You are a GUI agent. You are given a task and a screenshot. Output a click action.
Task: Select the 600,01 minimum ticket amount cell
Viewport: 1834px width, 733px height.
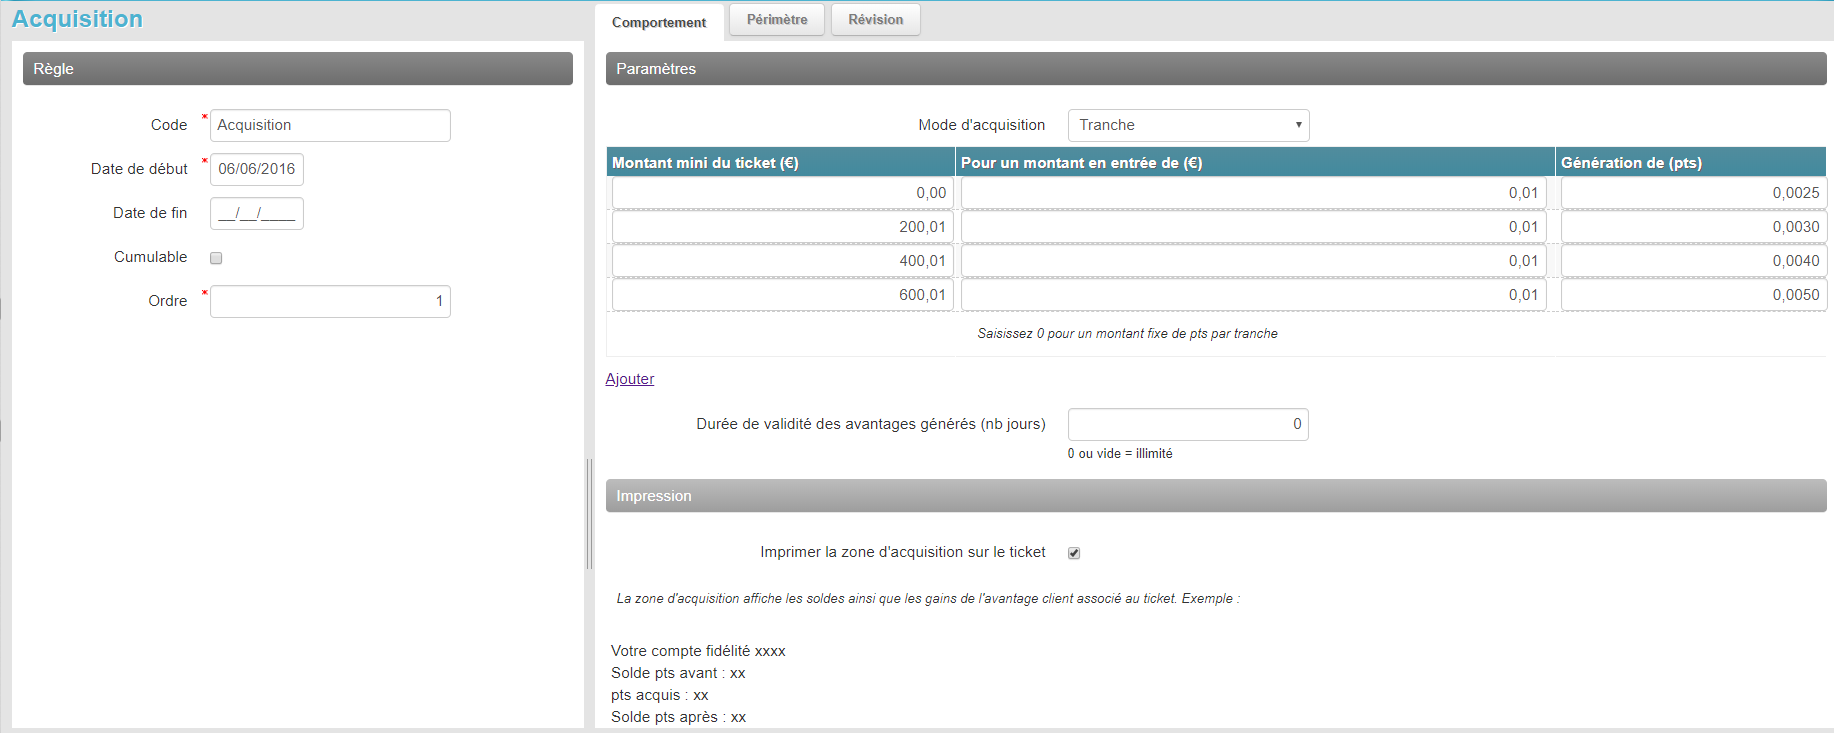[782, 295]
